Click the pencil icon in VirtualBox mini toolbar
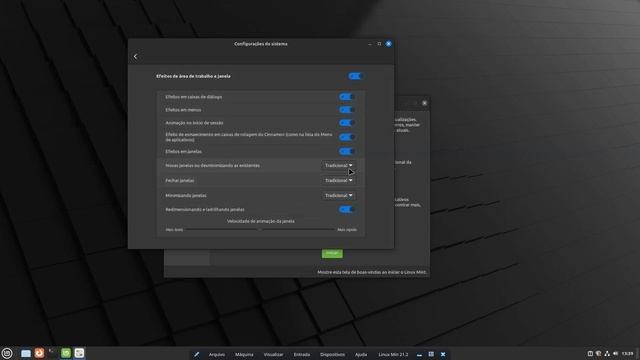The width and height of the screenshot is (640, 360). tap(196, 354)
